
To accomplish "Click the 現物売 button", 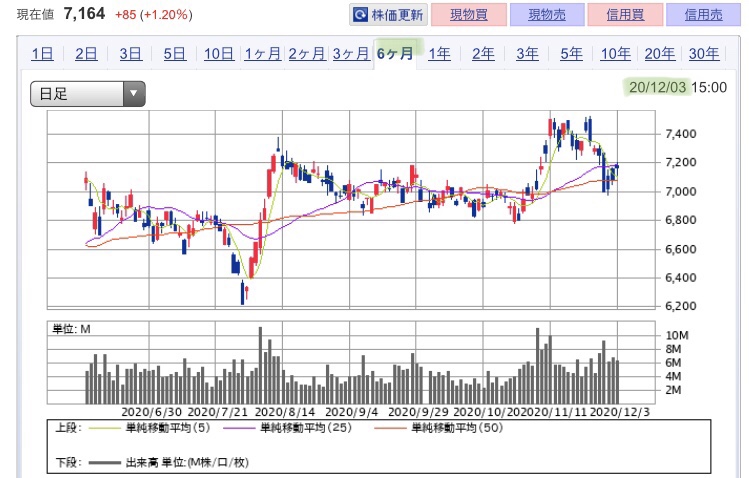I will (x=547, y=15).
